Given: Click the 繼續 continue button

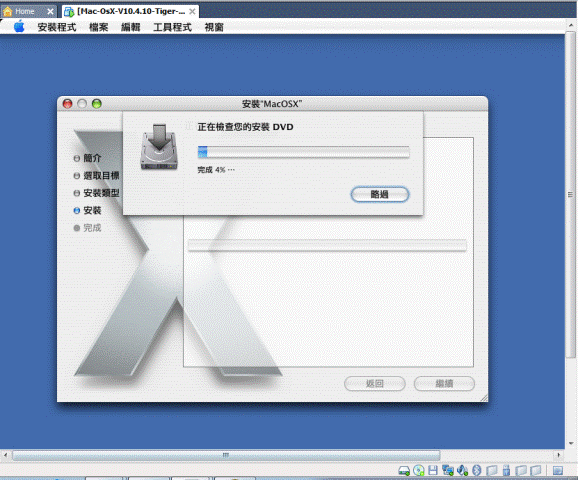Looking at the screenshot, I should [x=444, y=383].
